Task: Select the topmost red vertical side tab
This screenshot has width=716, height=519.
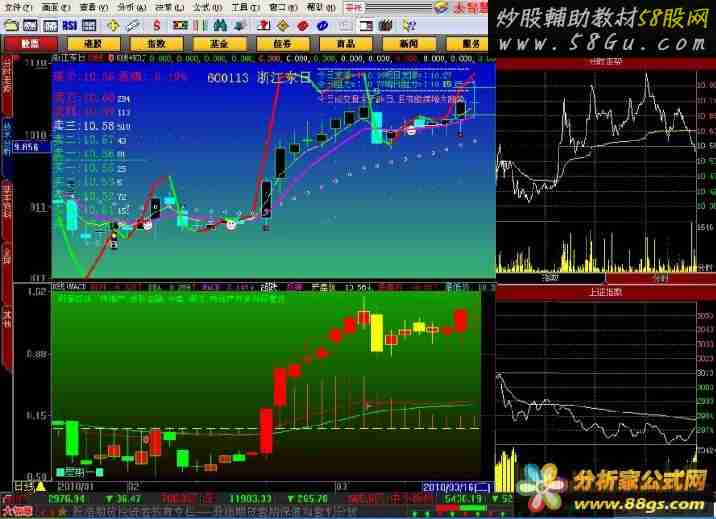Action: pyautogui.click(x=7, y=85)
